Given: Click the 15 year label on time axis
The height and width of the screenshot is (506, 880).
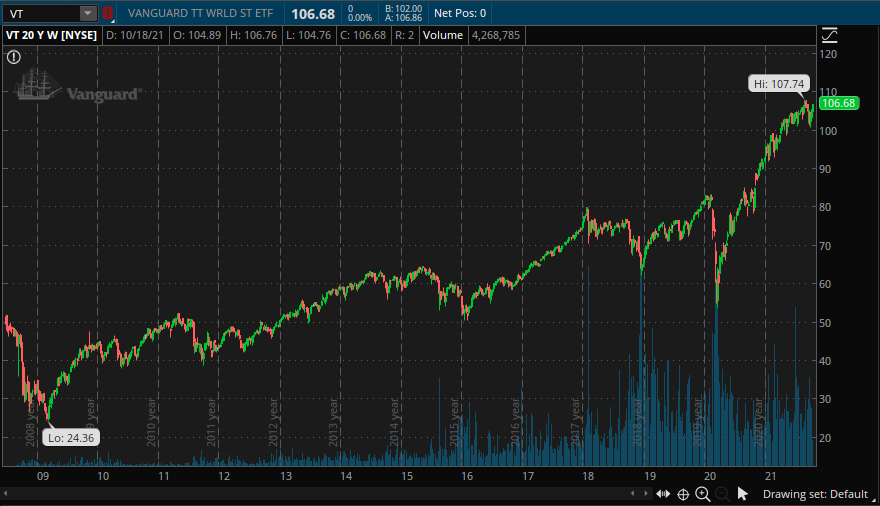Looking at the screenshot, I should click(x=407, y=476).
